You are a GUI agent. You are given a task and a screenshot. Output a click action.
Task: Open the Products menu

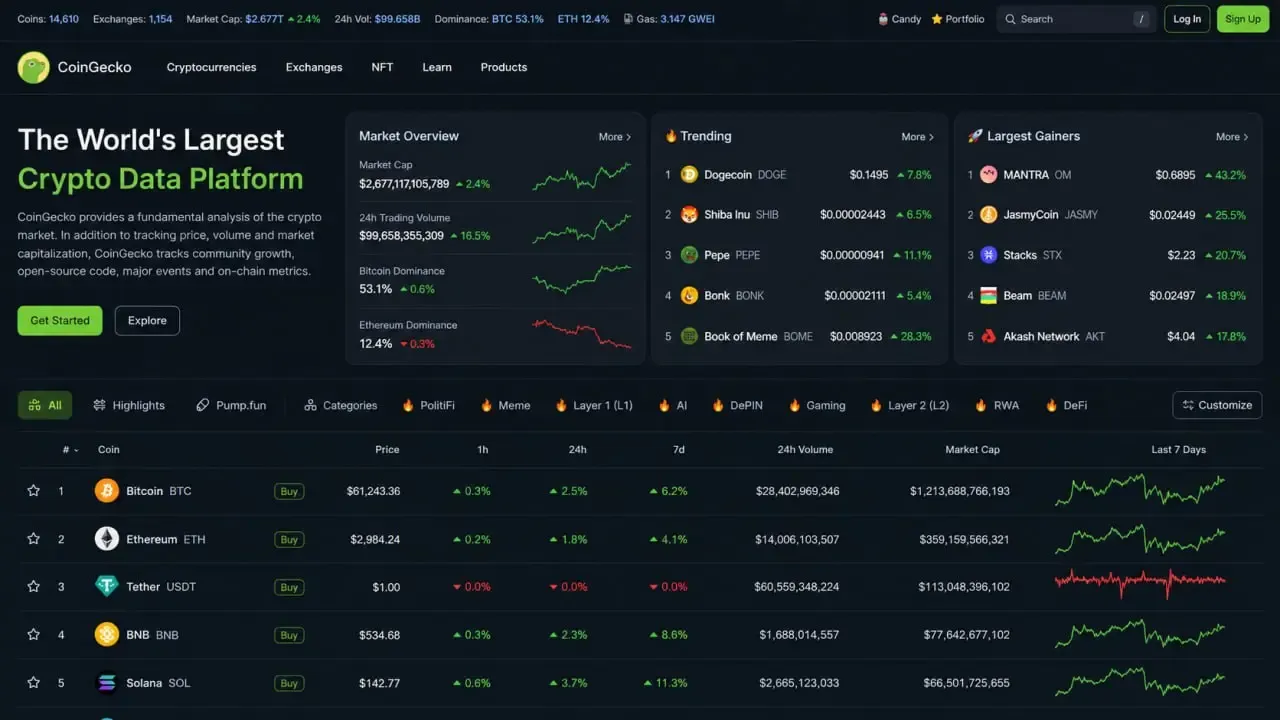503,67
